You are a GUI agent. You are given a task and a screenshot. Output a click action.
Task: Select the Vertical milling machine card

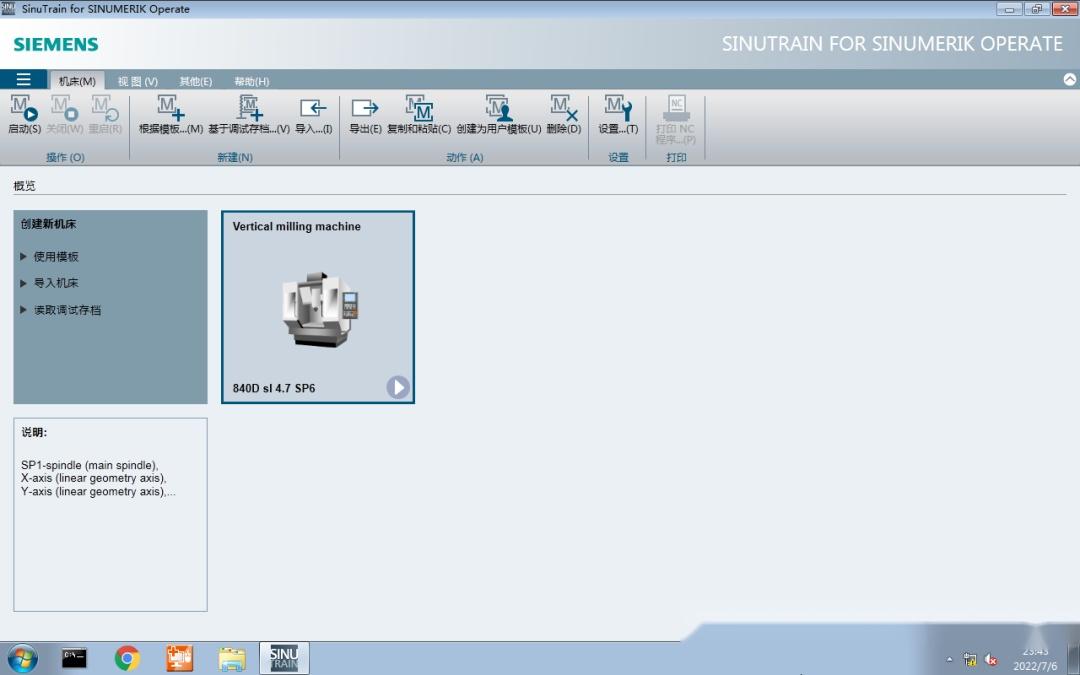pyautogui.click(x=318, y=307)
